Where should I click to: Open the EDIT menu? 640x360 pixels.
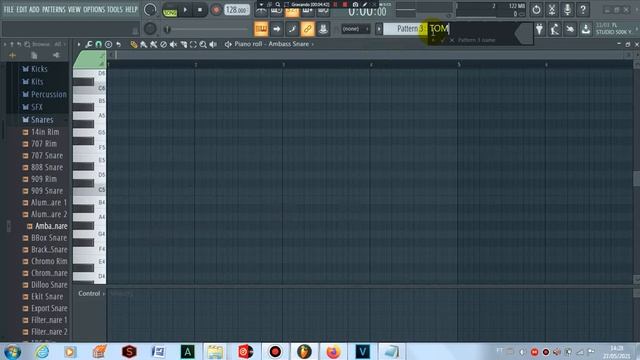click(x=22, y=9)
